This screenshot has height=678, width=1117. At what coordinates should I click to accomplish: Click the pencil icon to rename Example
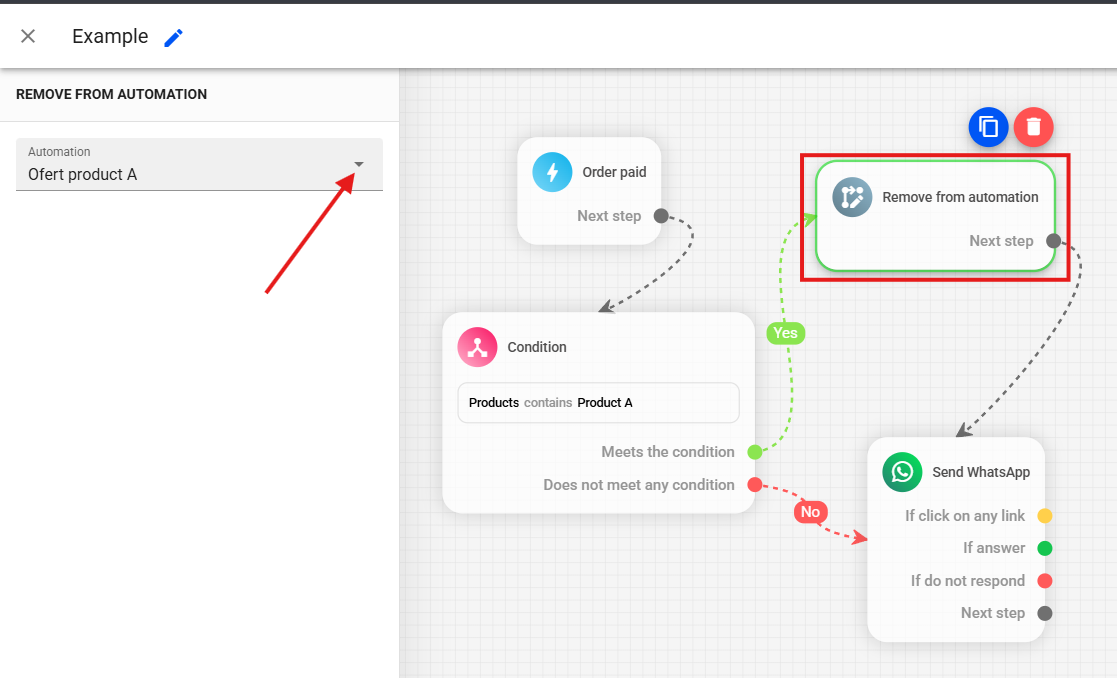[x=174, y=37]
